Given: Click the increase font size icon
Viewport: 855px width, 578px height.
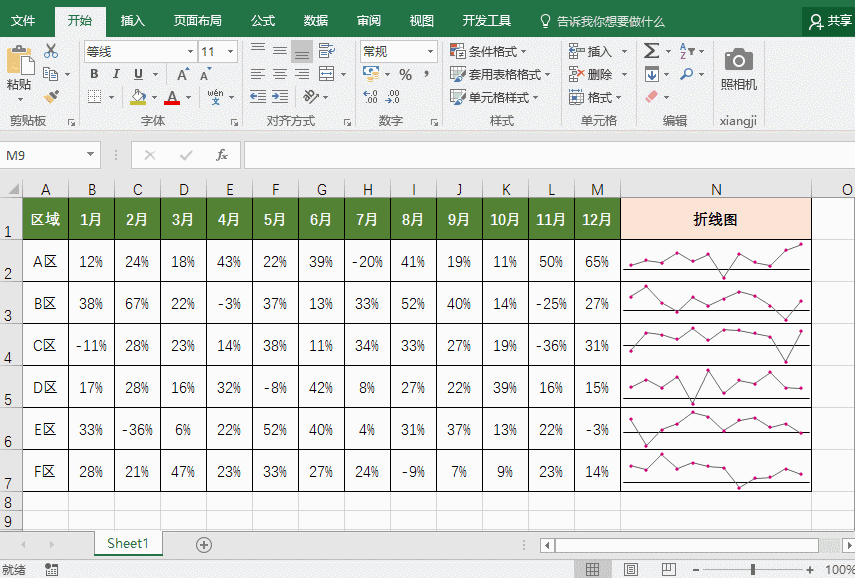Looking at the screenshot, I should tap(183, 75).
